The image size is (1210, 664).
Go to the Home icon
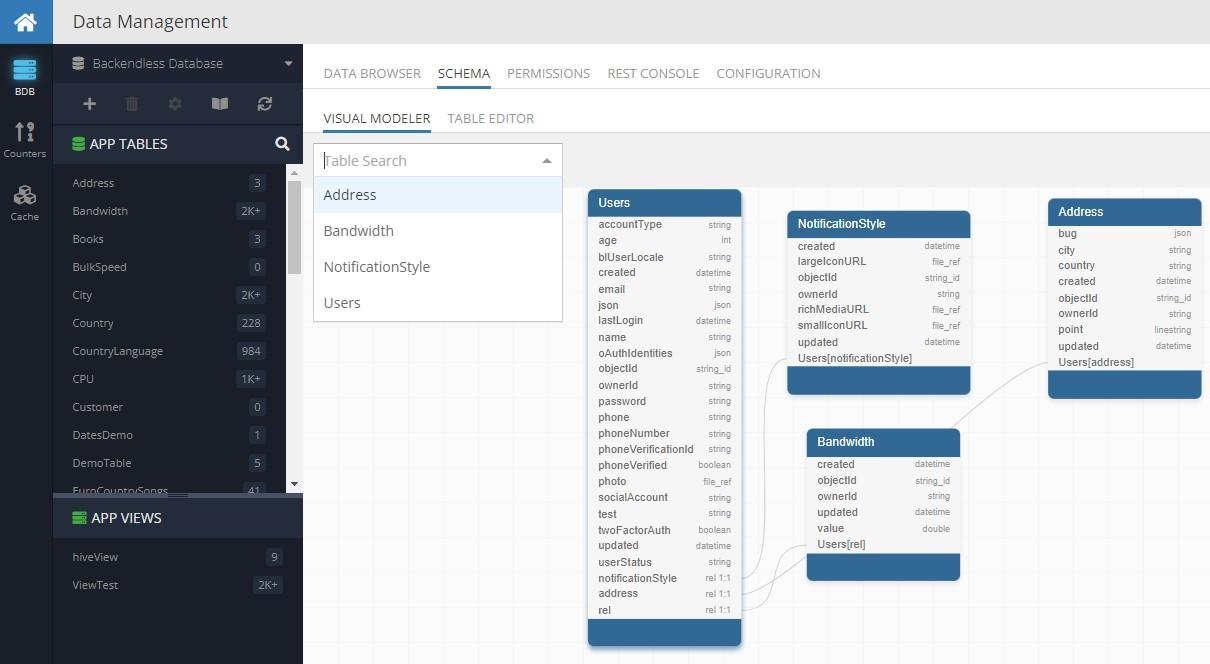[x=26, y=21]
